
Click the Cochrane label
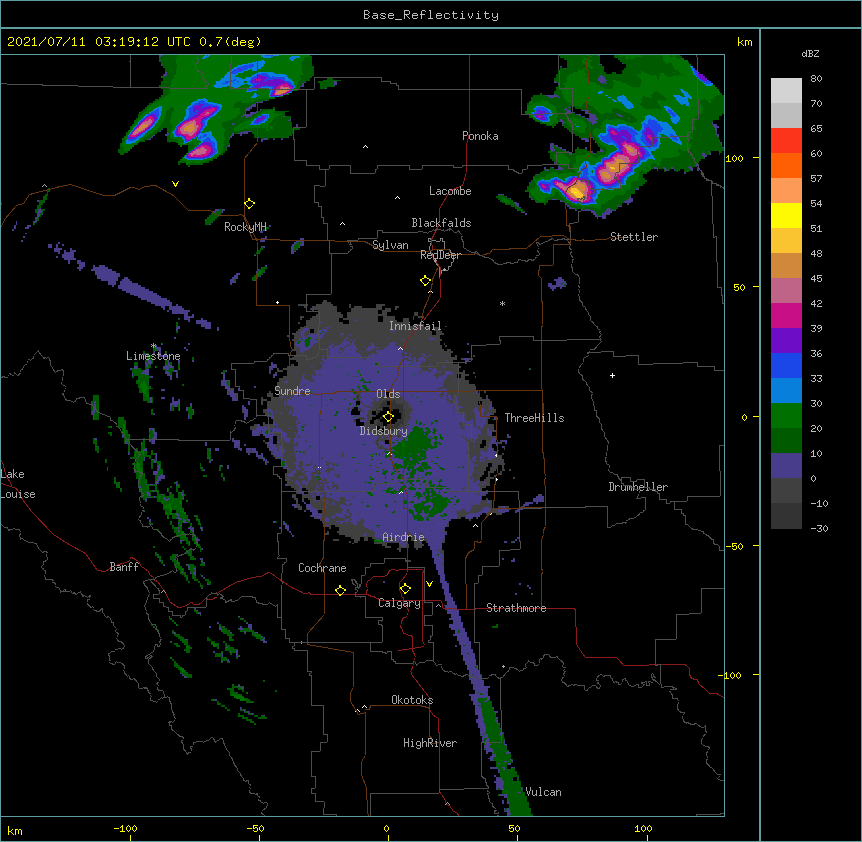coord(322,568)
